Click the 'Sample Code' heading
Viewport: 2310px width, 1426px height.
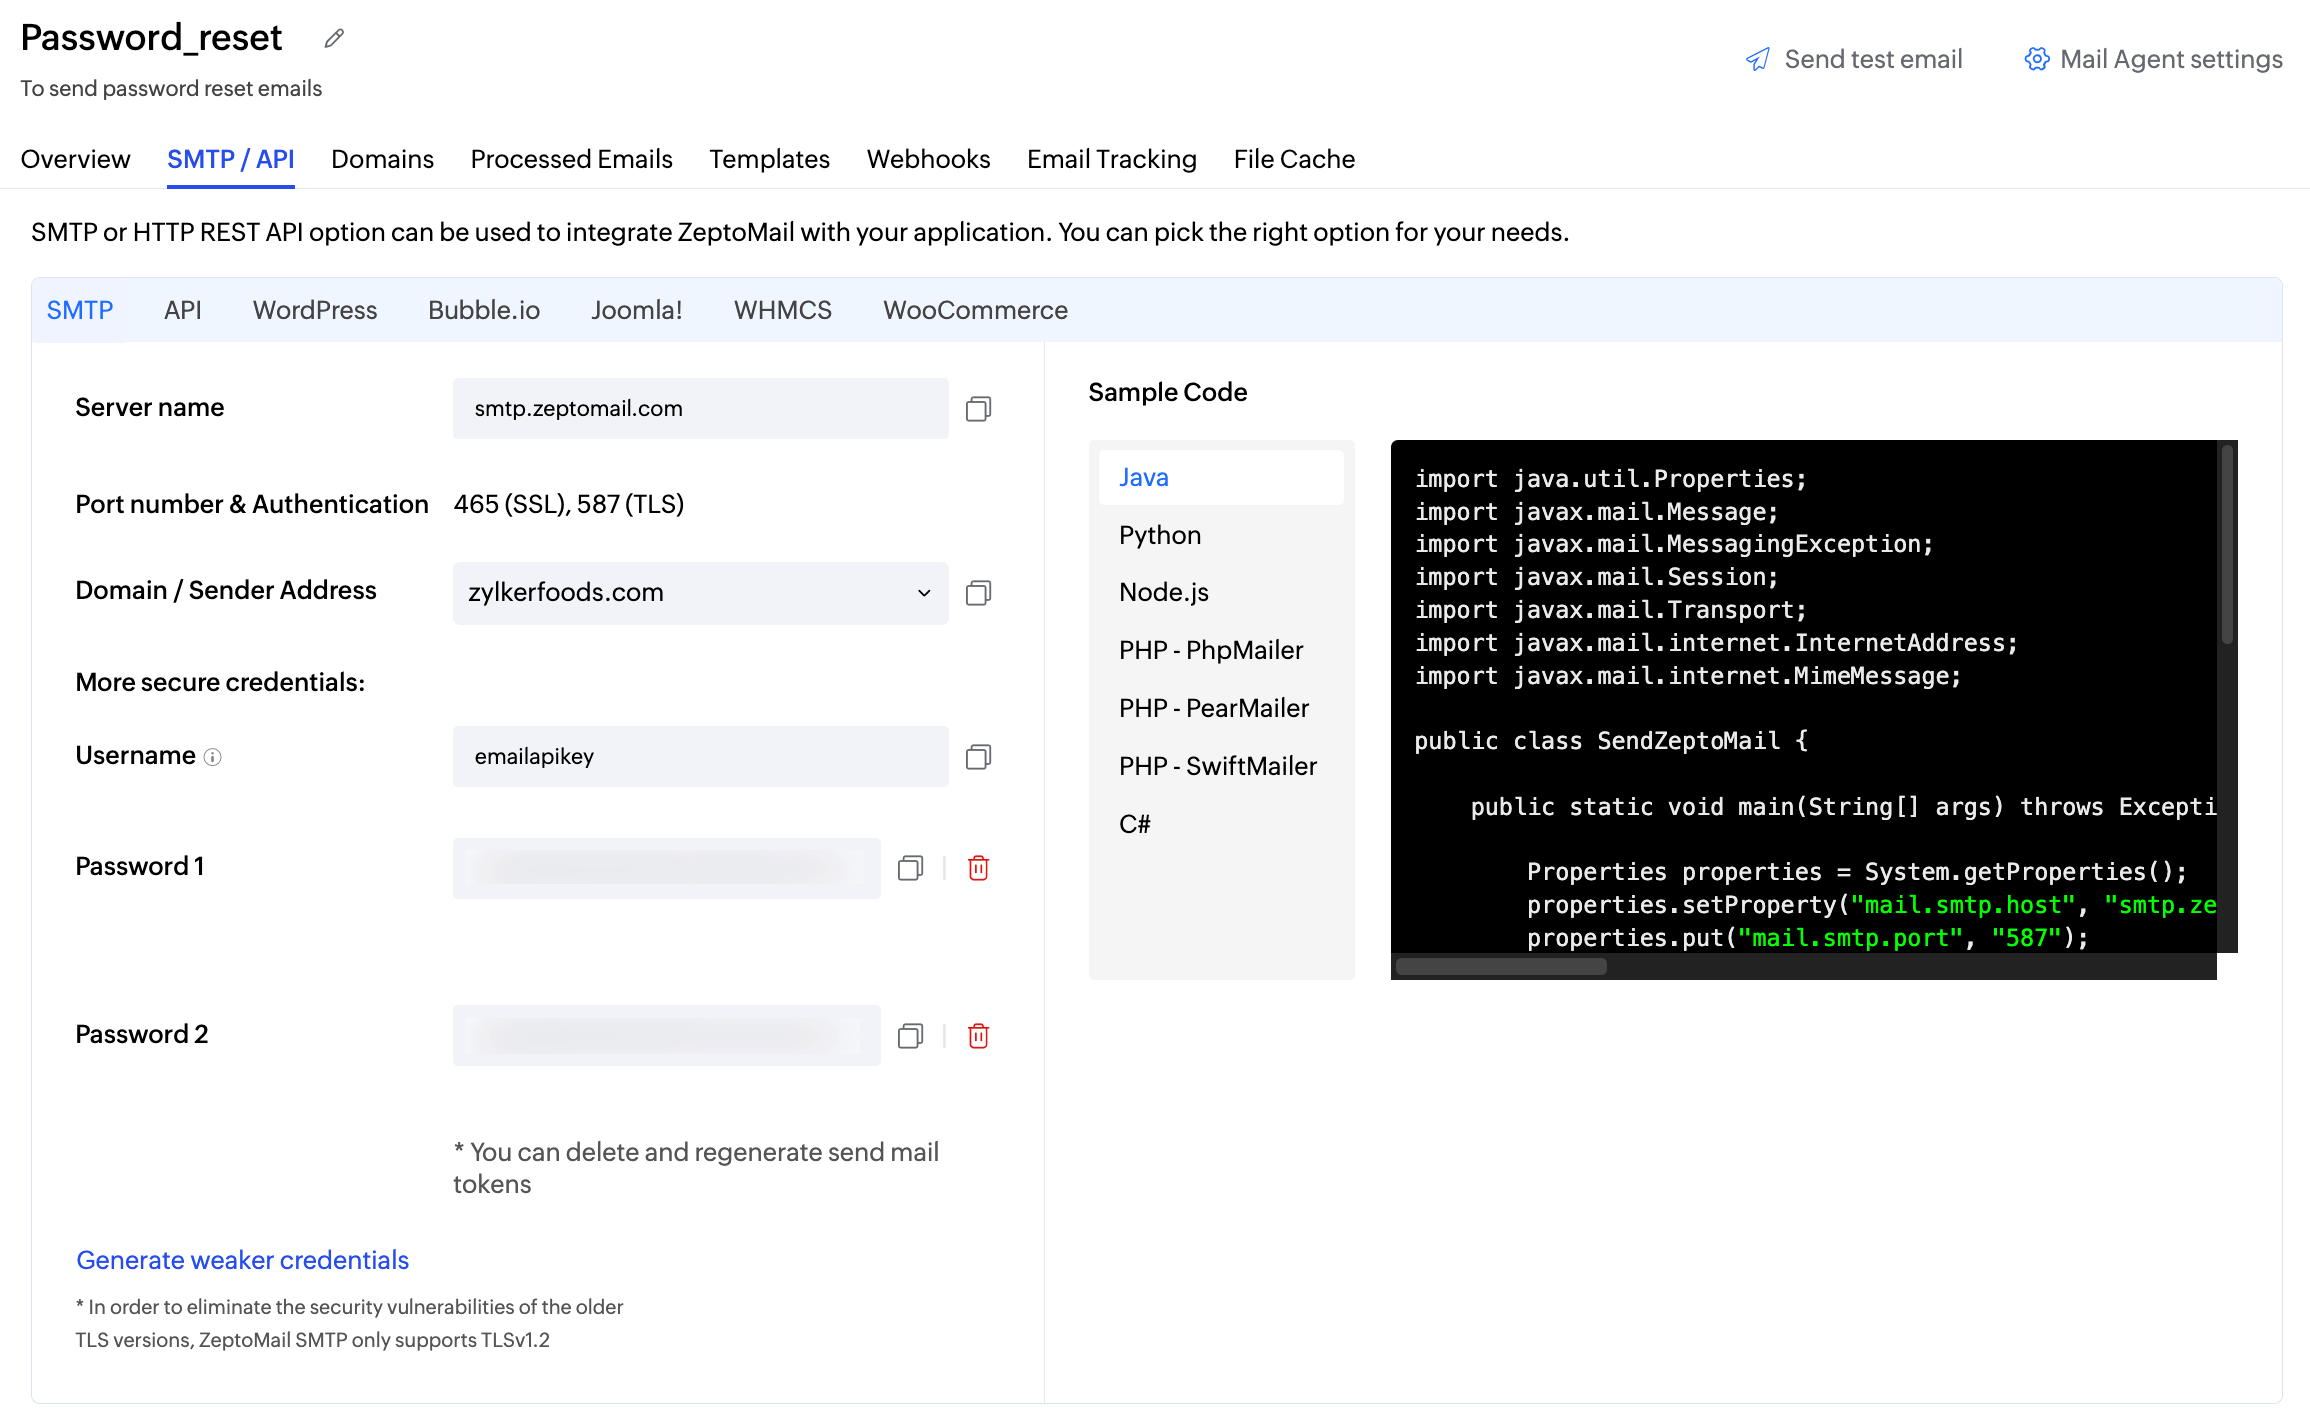(x=1167, y=392)
